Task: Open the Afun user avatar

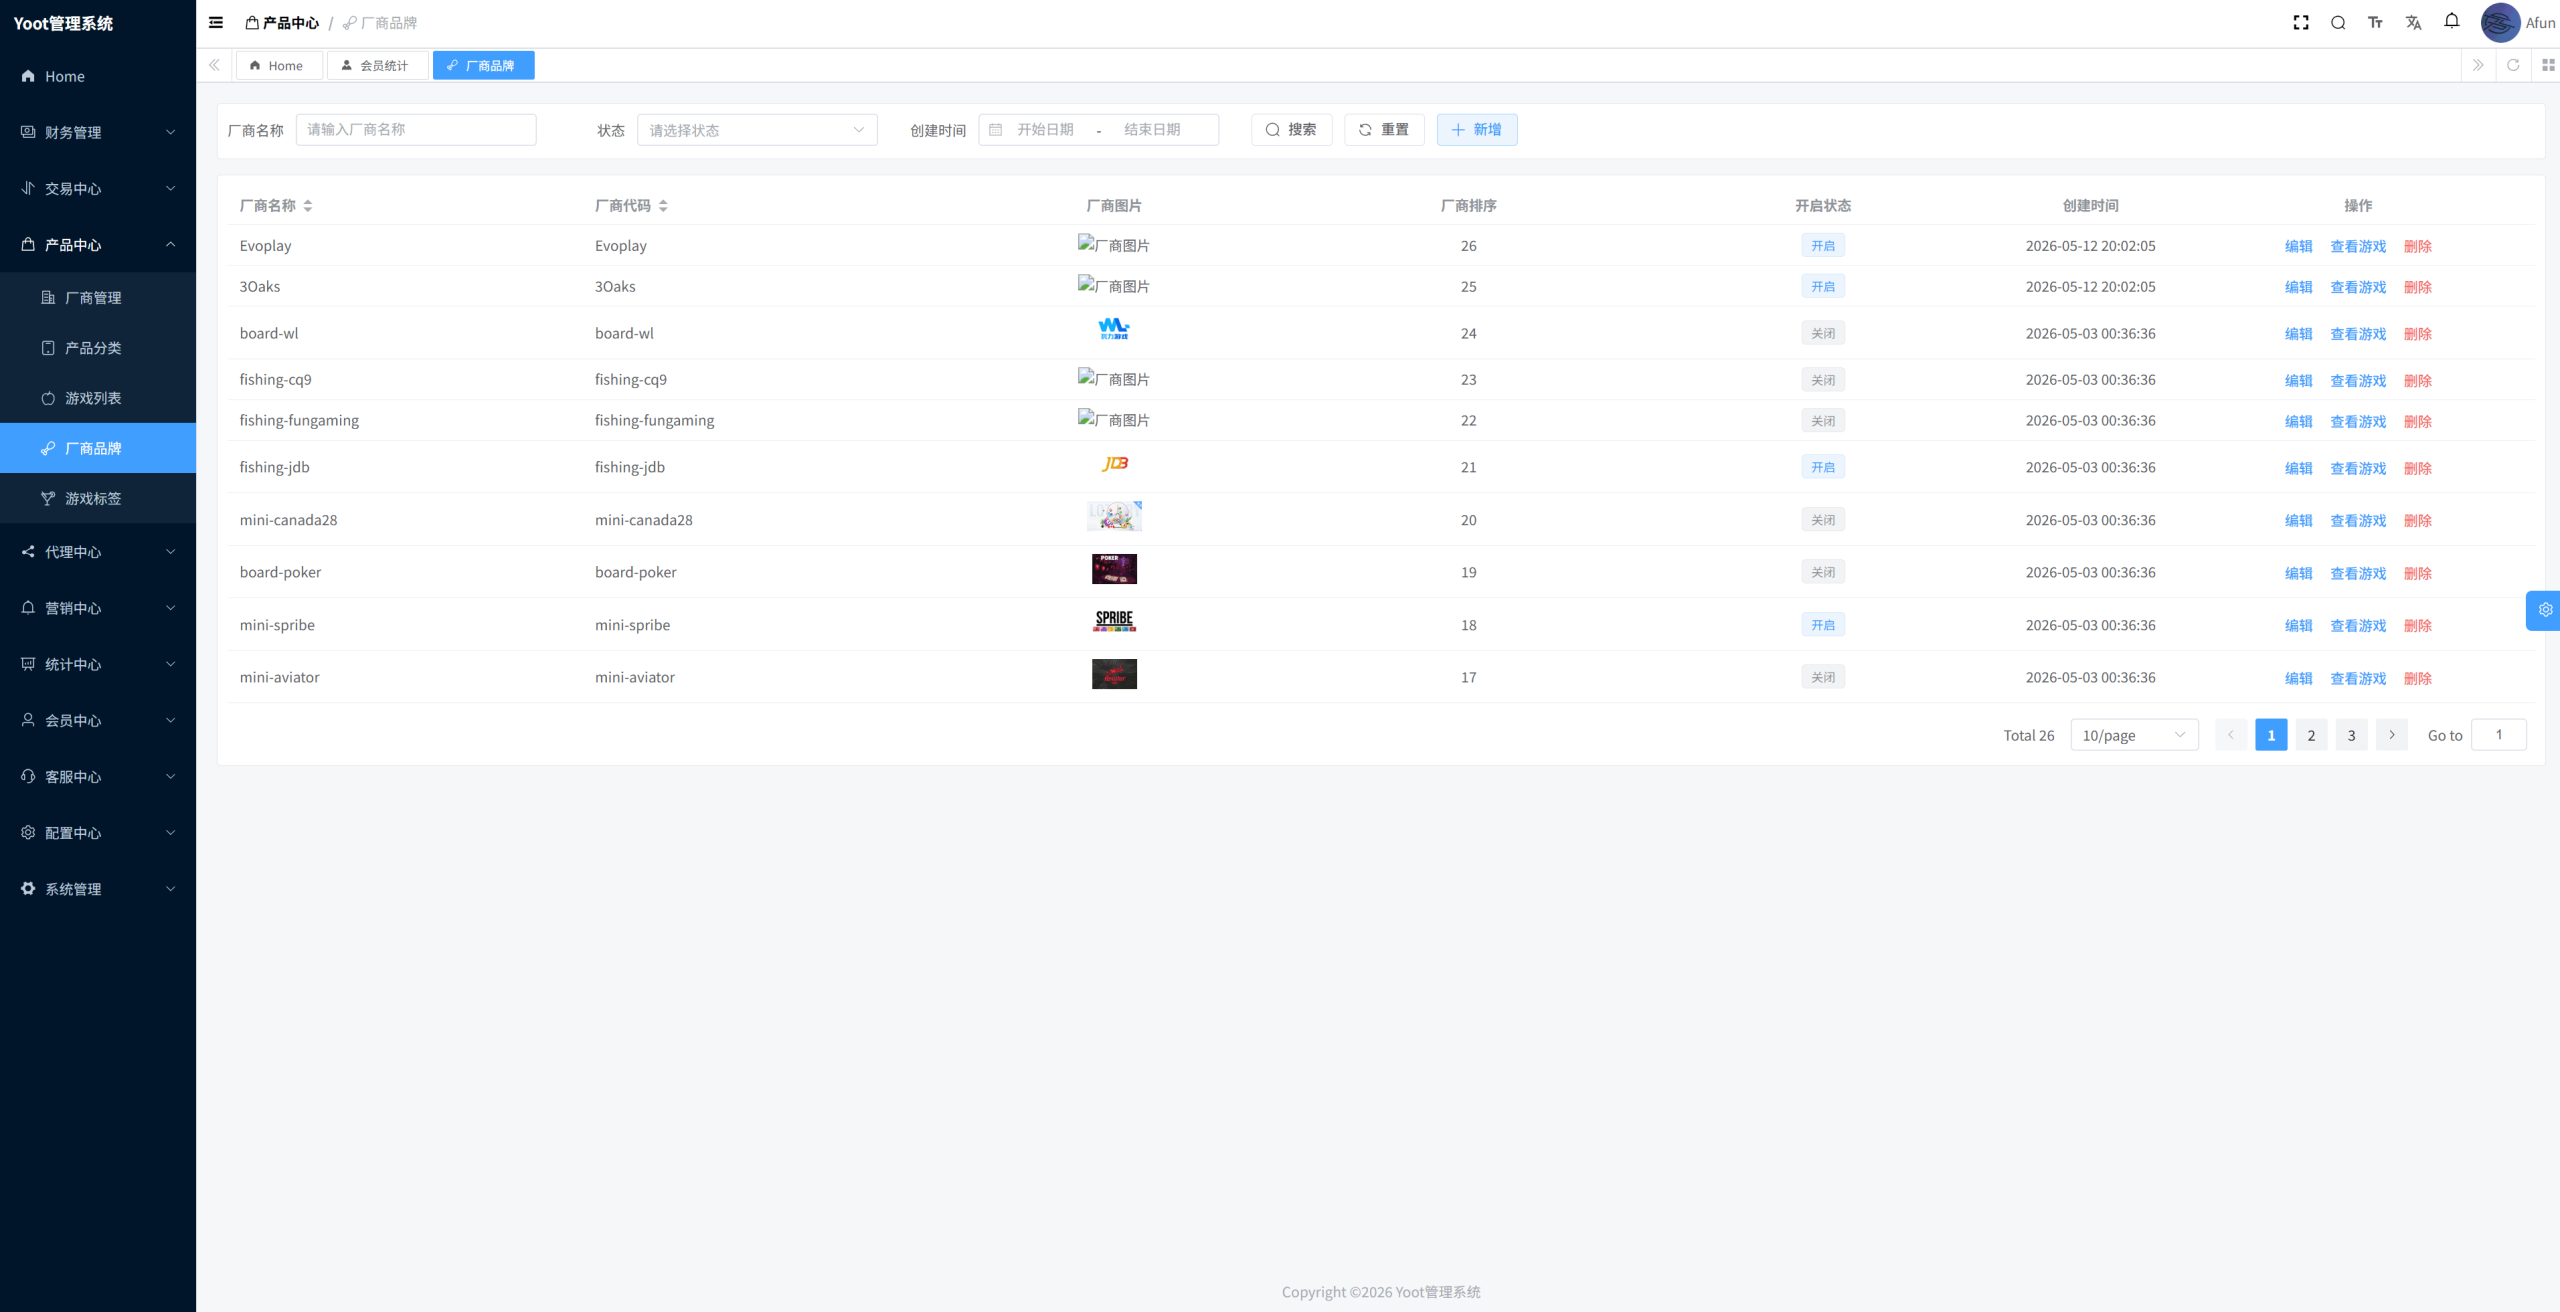Action: (x=2500, y=22)
